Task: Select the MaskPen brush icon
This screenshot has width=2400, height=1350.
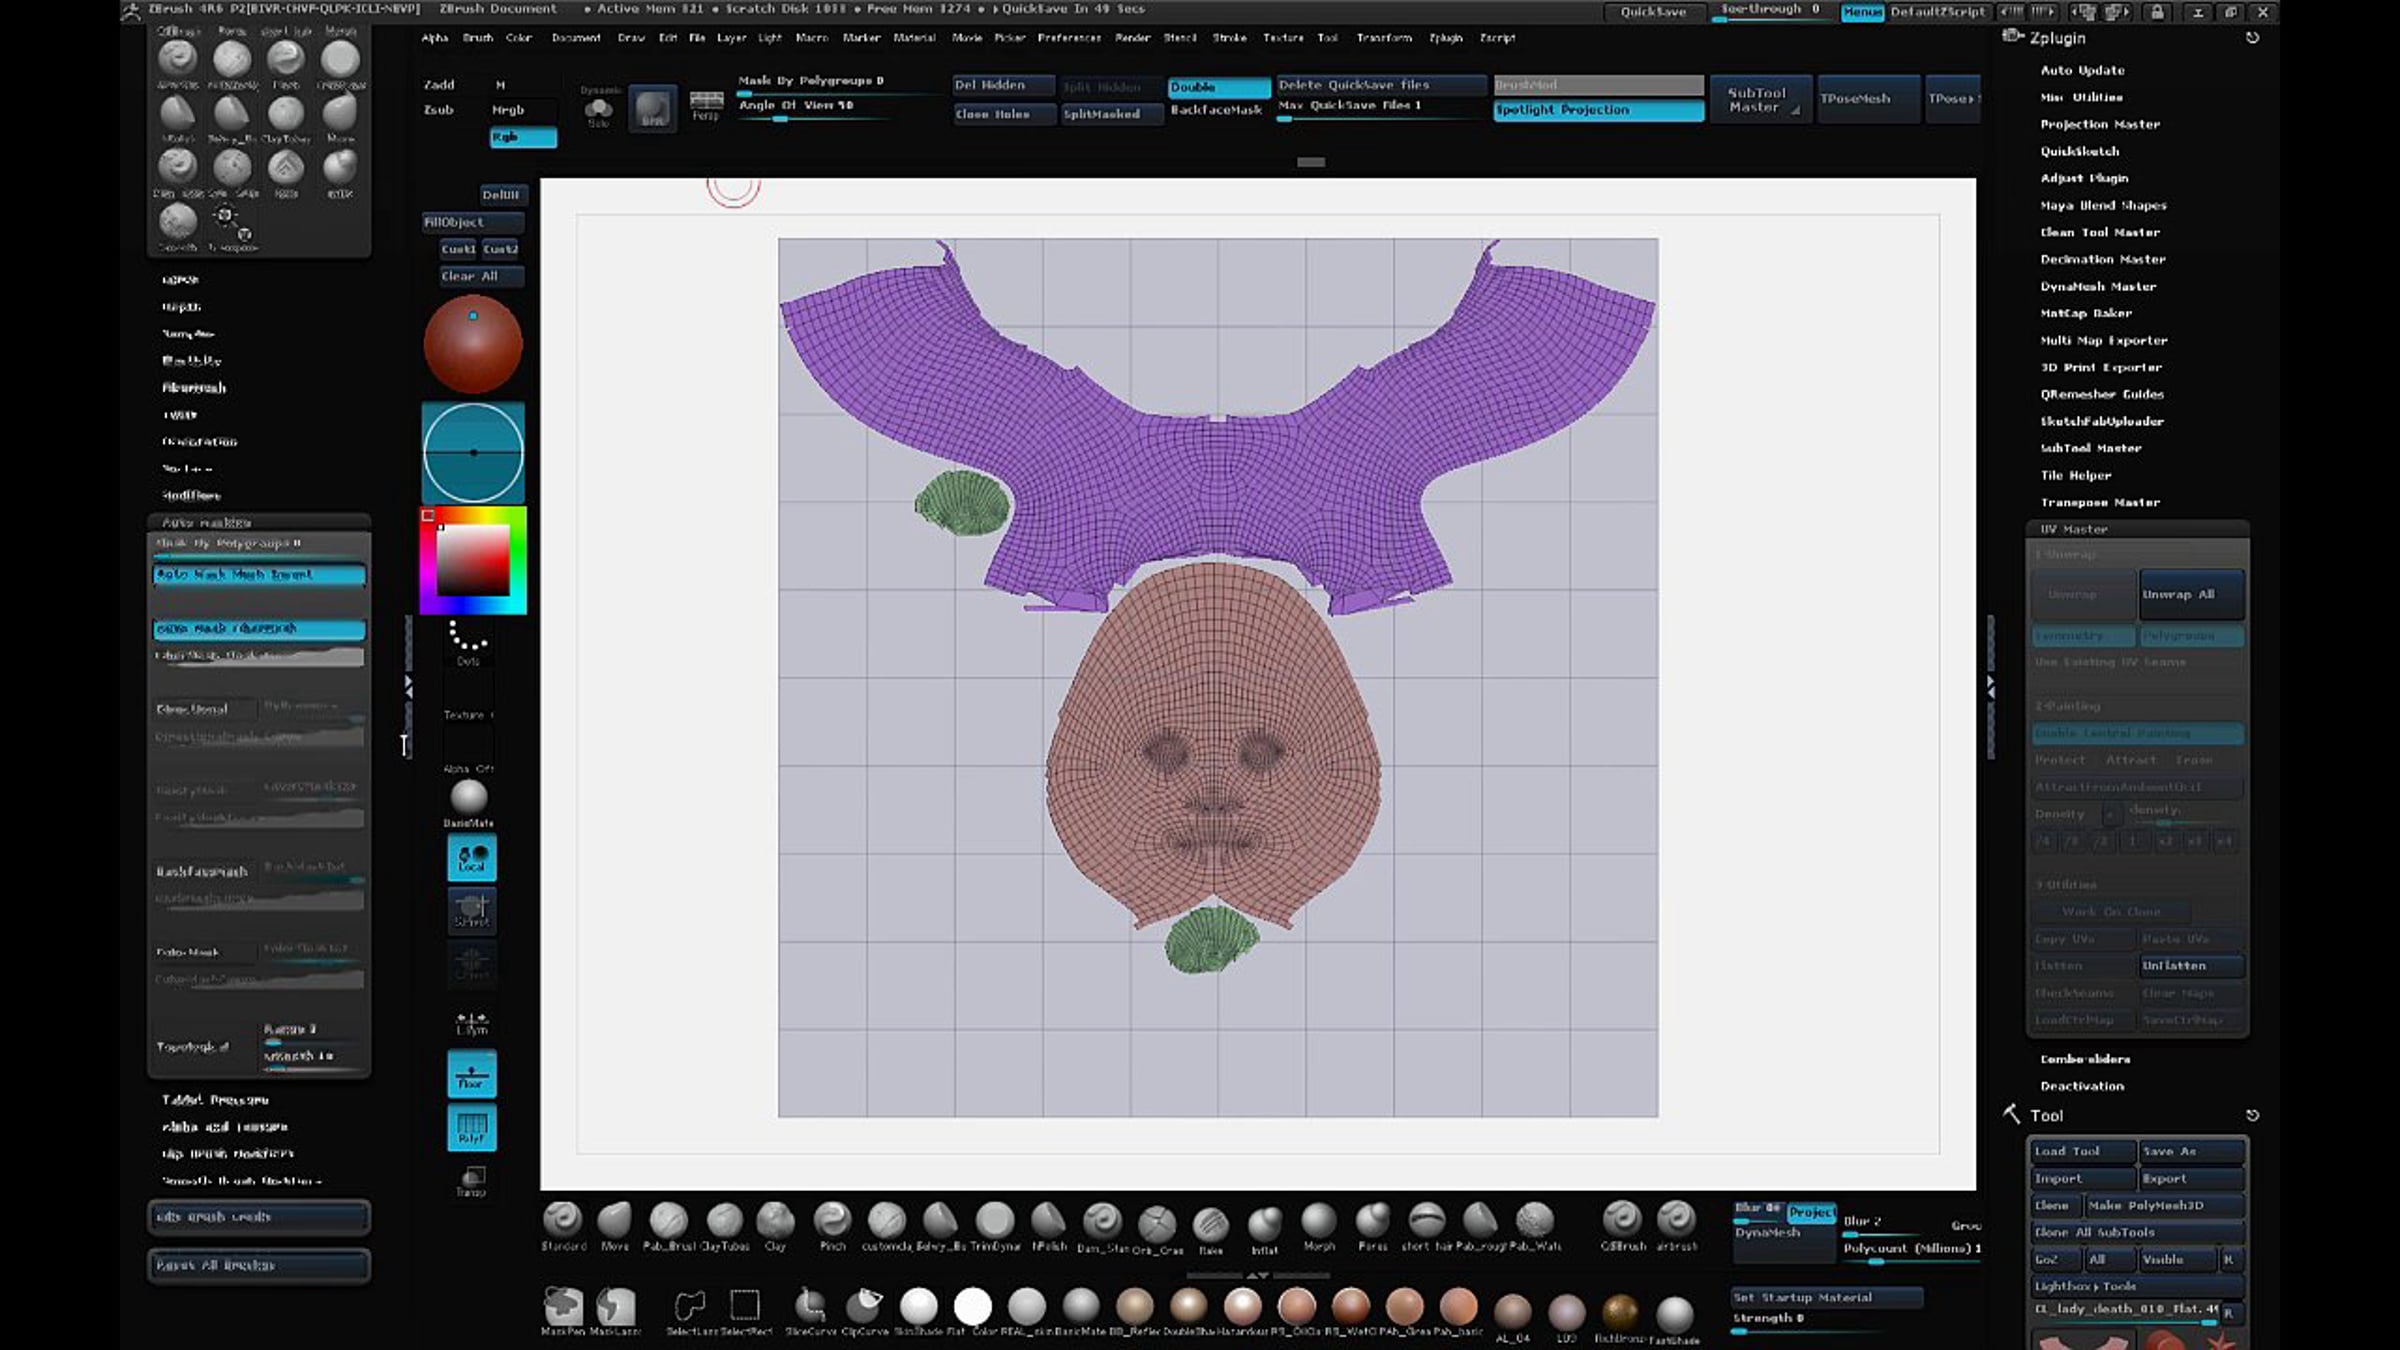Action: [x=562, y=1306]
